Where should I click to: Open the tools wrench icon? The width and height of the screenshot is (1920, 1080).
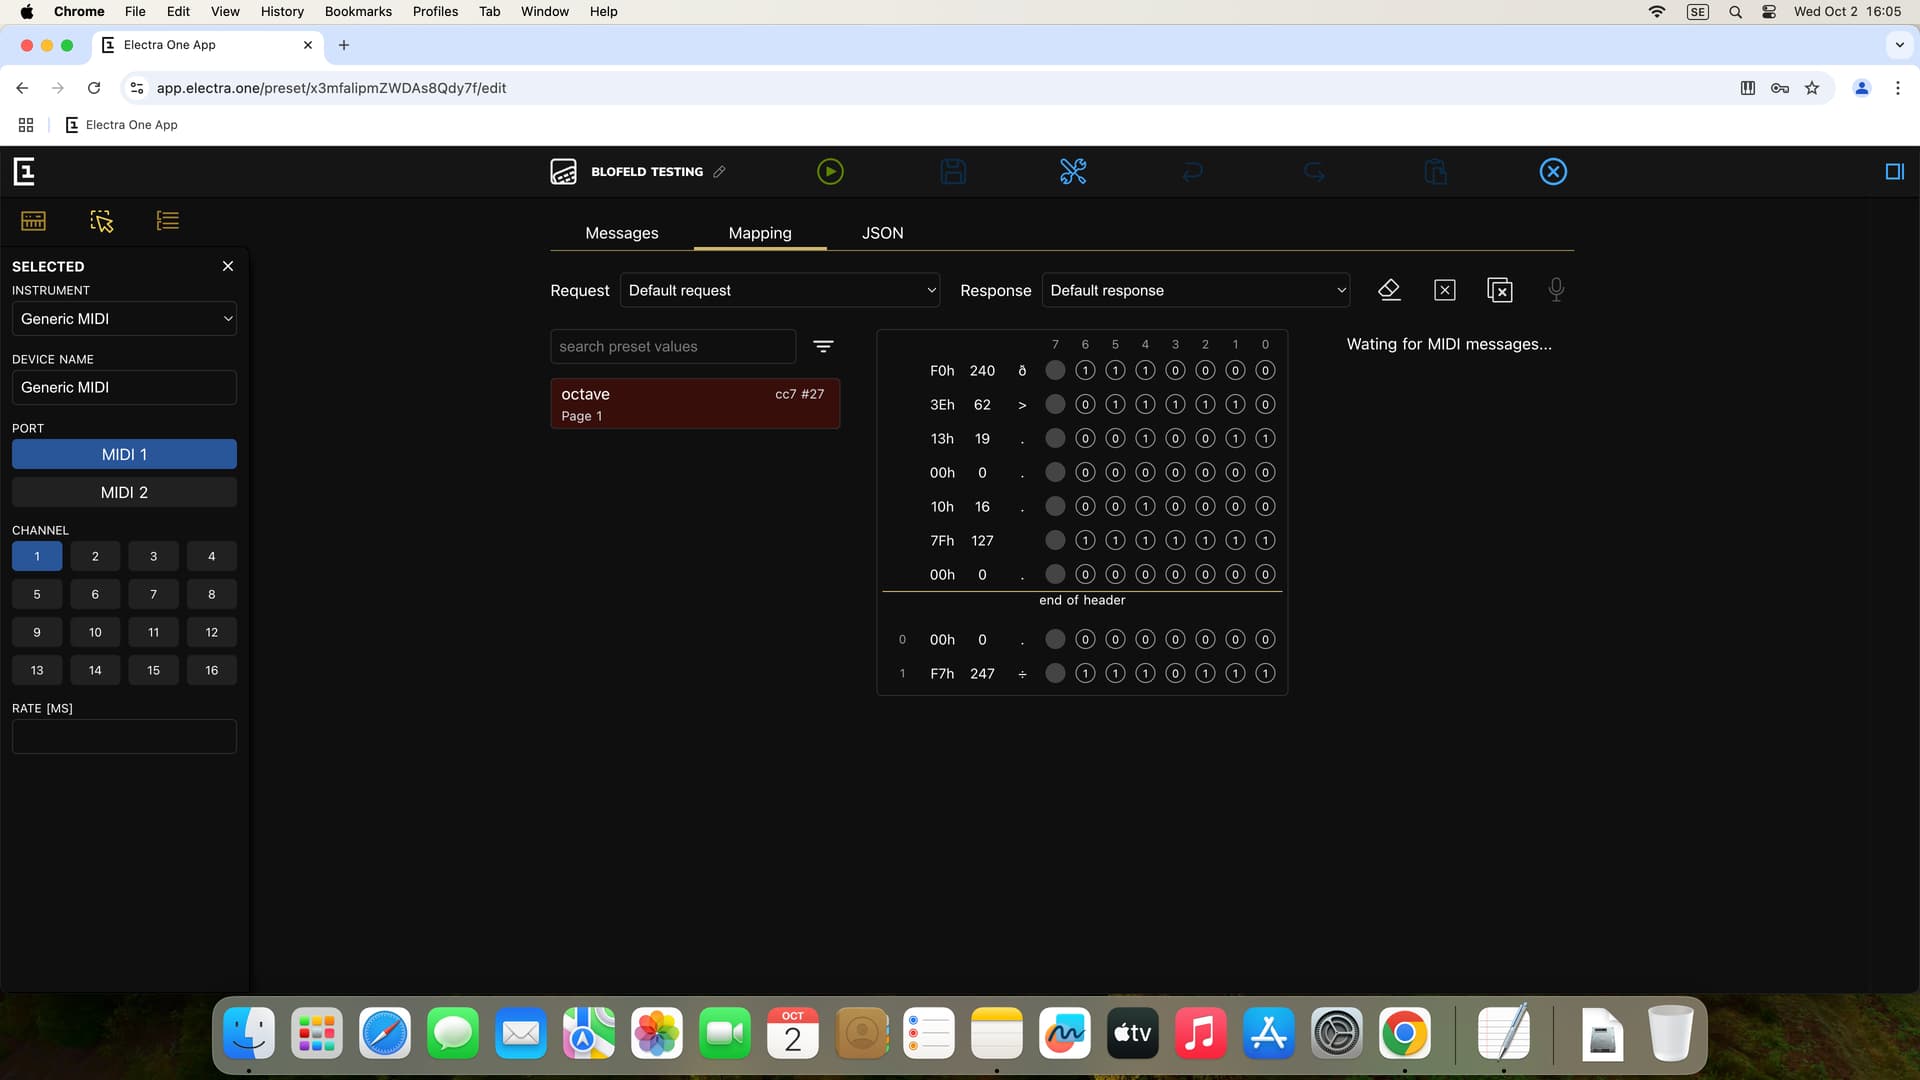point(1073,172)
